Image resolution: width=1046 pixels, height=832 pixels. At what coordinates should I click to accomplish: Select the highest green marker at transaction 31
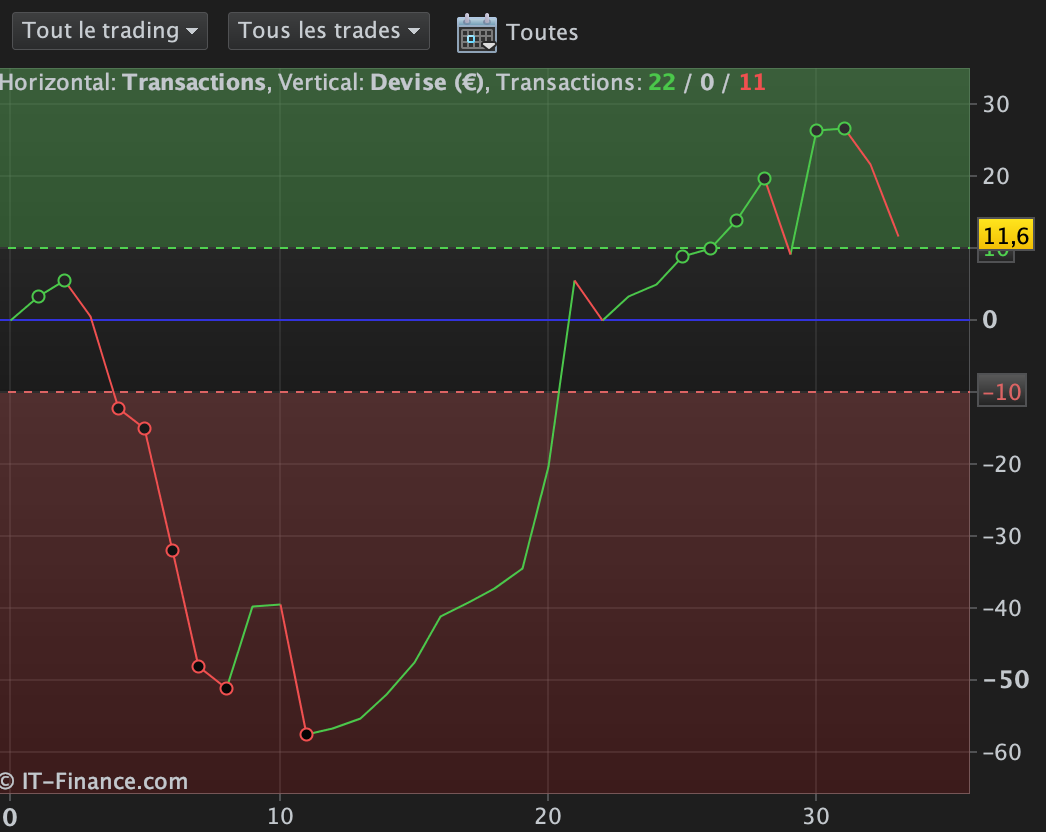(x=845, y=129)
